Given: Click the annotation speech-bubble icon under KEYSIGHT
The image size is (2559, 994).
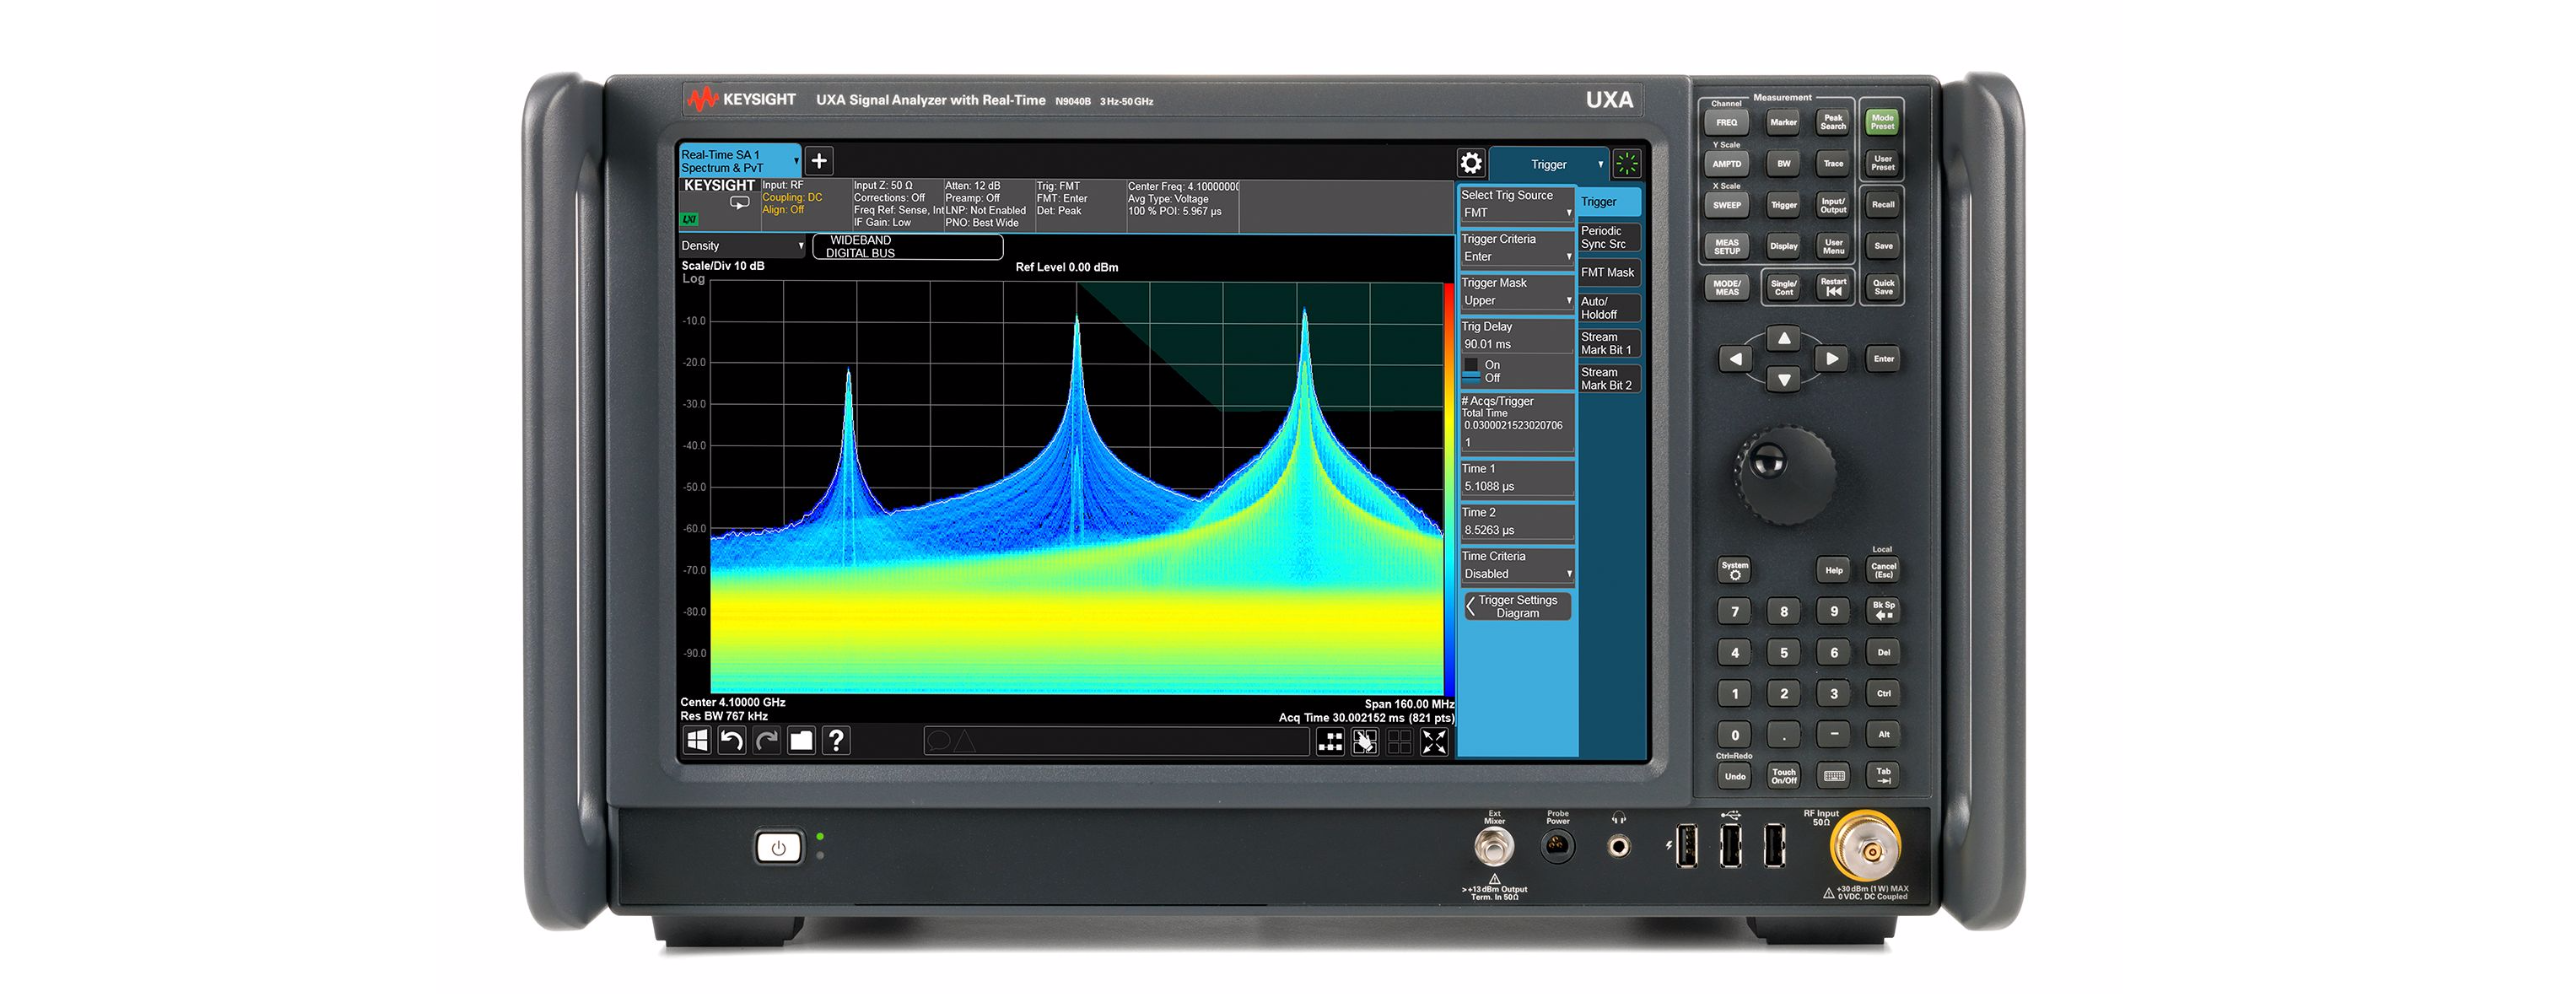Looking at the screenshot, I should coord(739,203).
